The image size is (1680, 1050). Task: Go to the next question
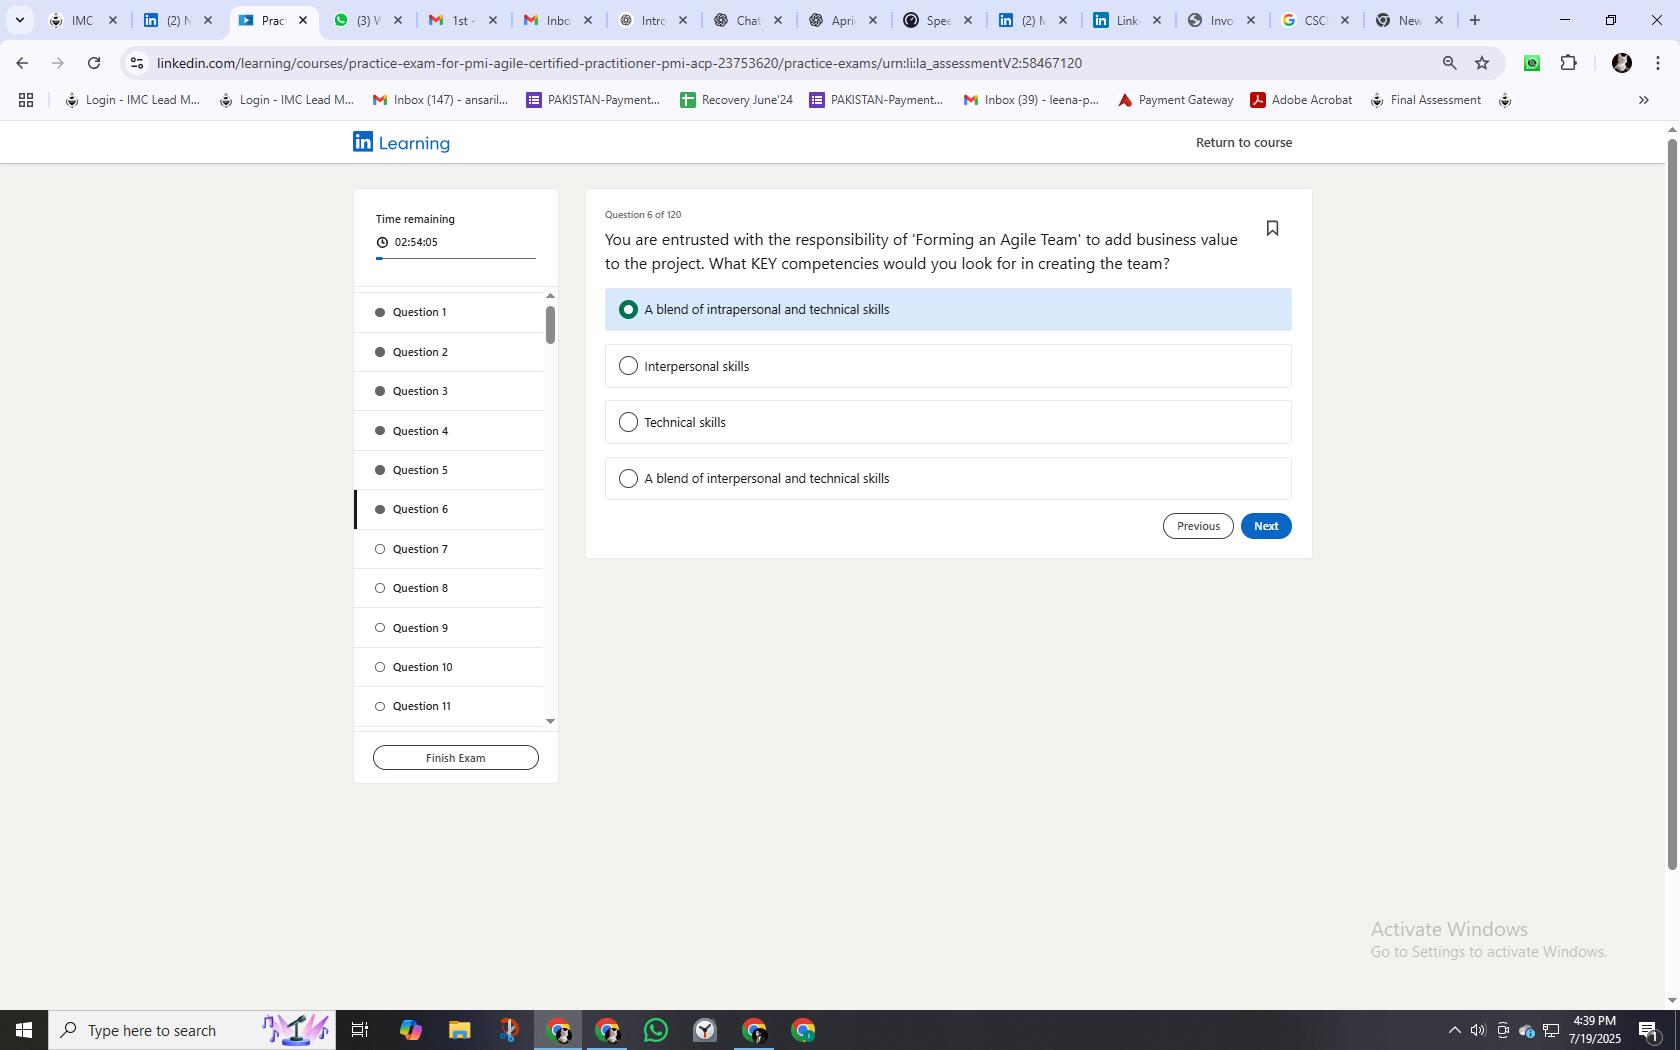click(1266, 526)
